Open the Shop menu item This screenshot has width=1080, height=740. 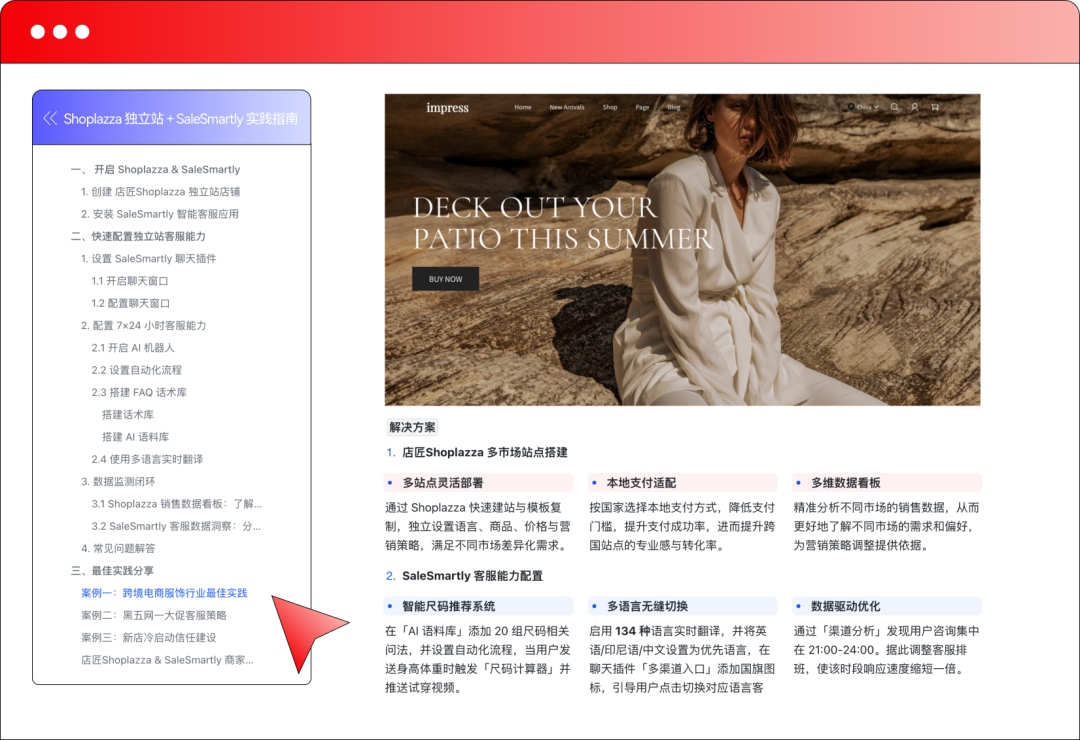(x=610, y=107)
